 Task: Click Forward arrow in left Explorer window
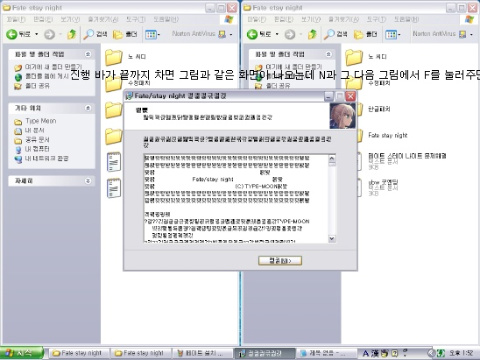(49, 34)
